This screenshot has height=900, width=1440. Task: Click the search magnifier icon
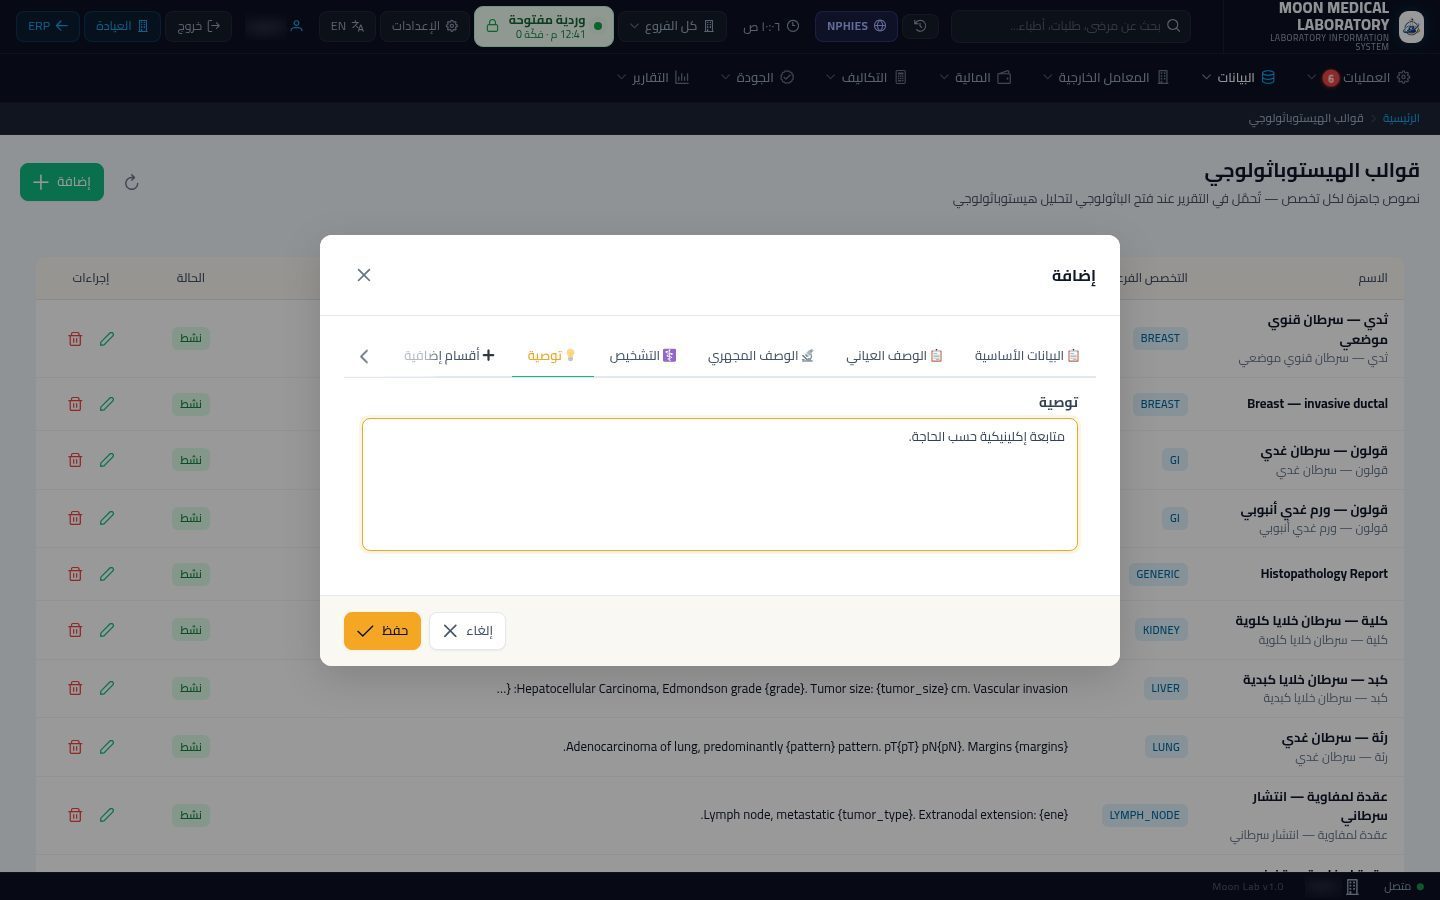click(x=1174, y=26)
